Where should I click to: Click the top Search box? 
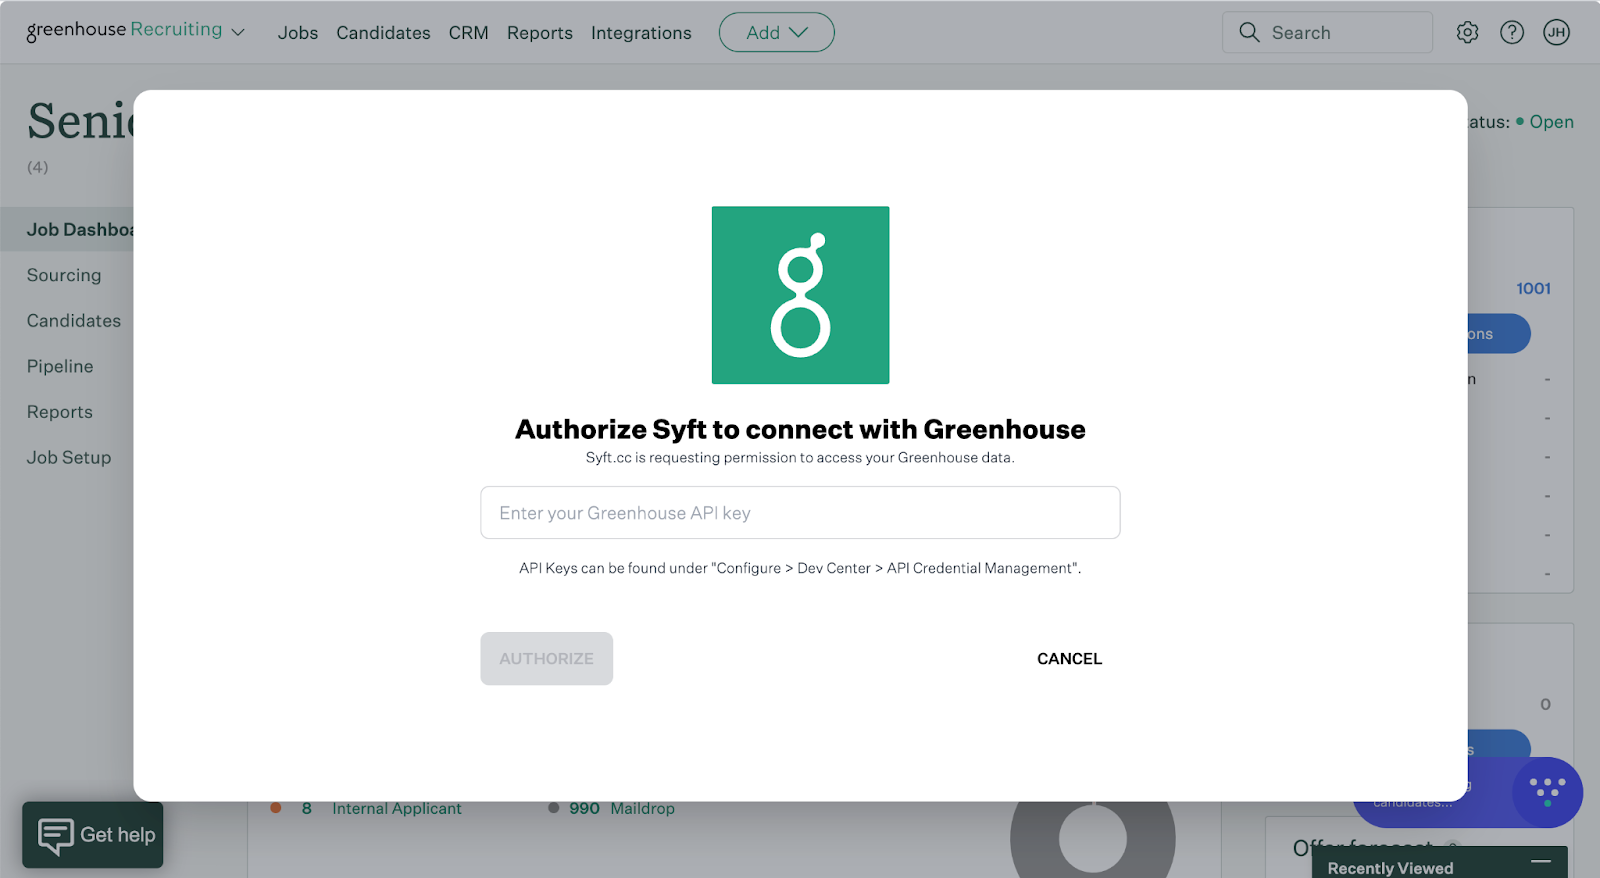(x=1327, y=32)
